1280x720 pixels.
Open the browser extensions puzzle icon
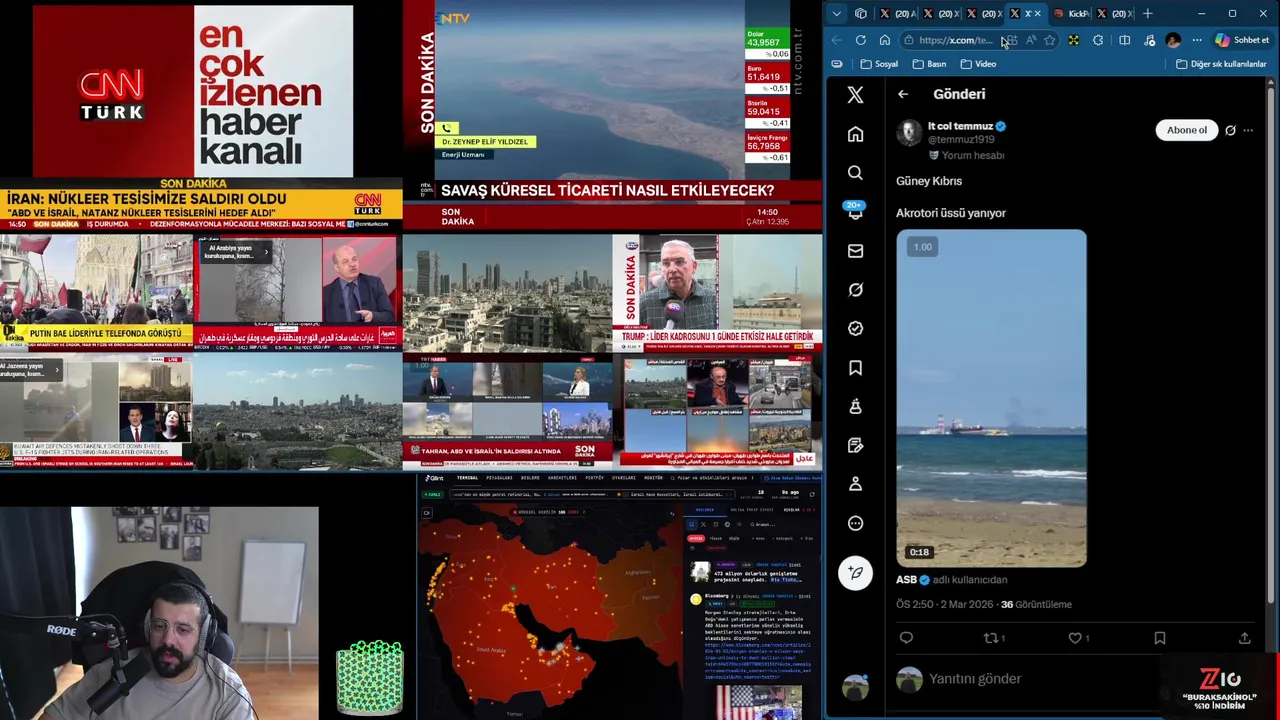[1098, 40]
